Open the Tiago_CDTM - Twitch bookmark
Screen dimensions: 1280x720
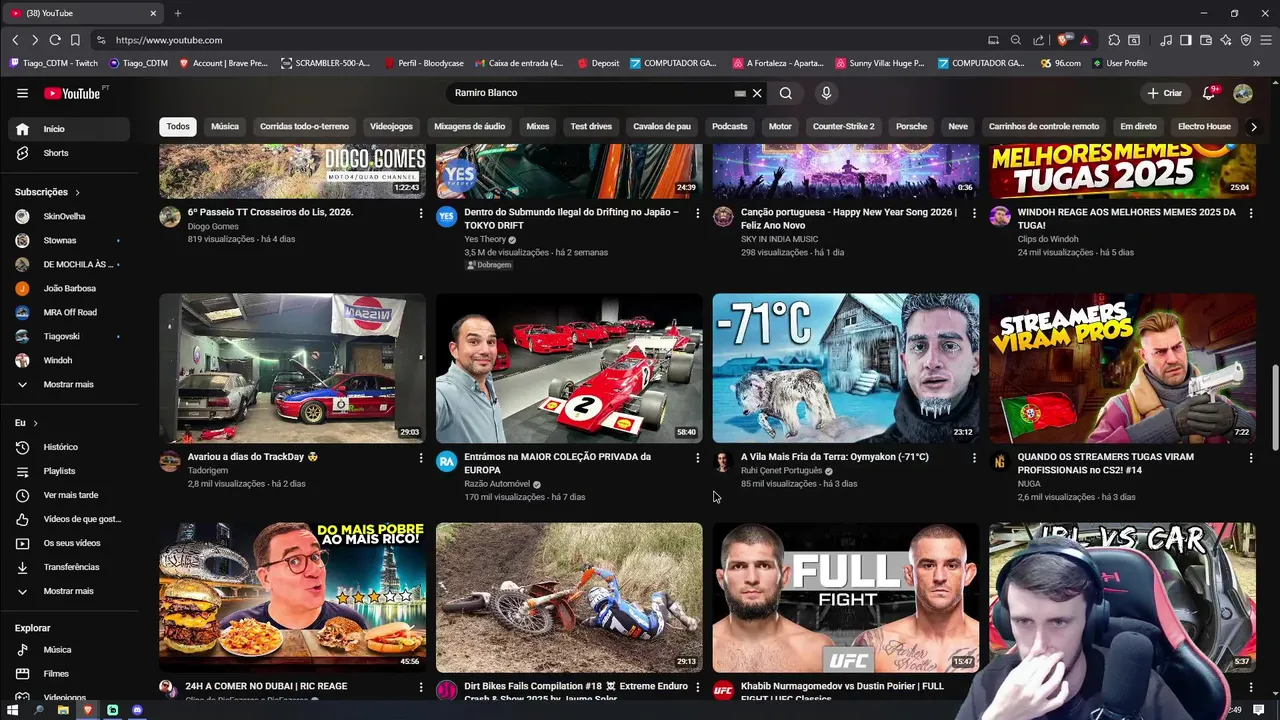click(54, 63)
